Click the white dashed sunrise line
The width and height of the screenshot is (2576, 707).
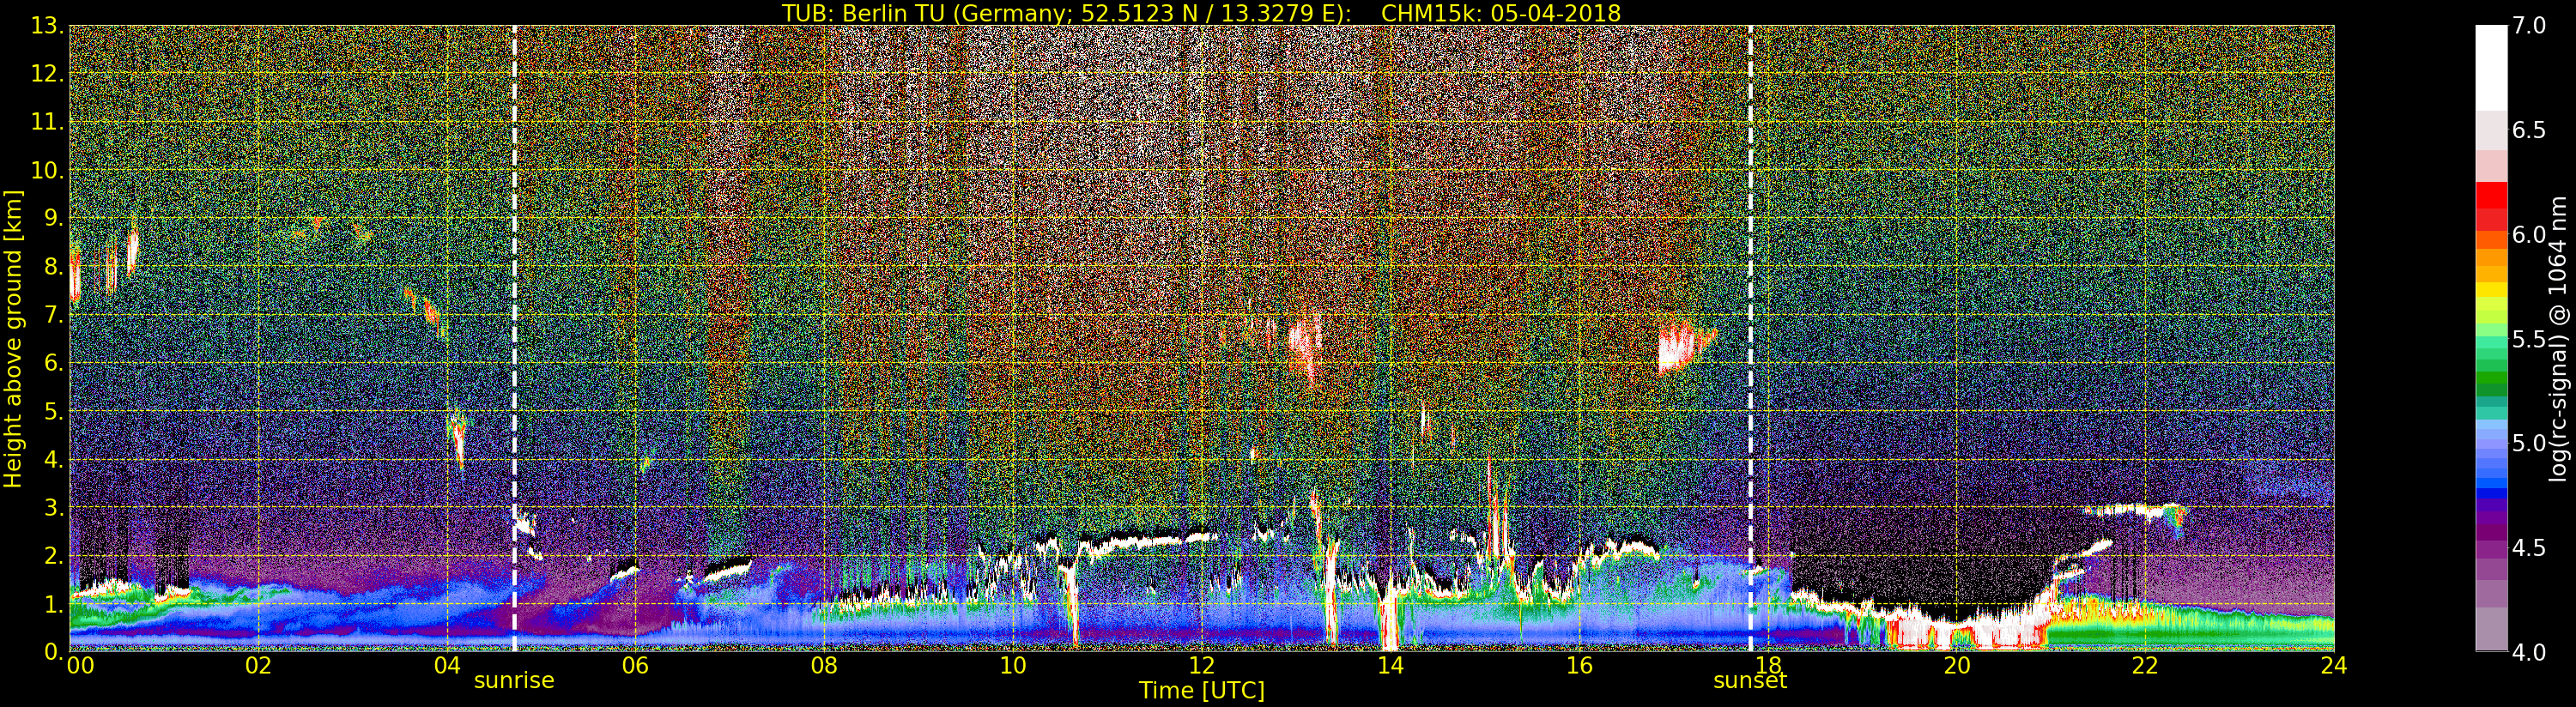(514, 338)
